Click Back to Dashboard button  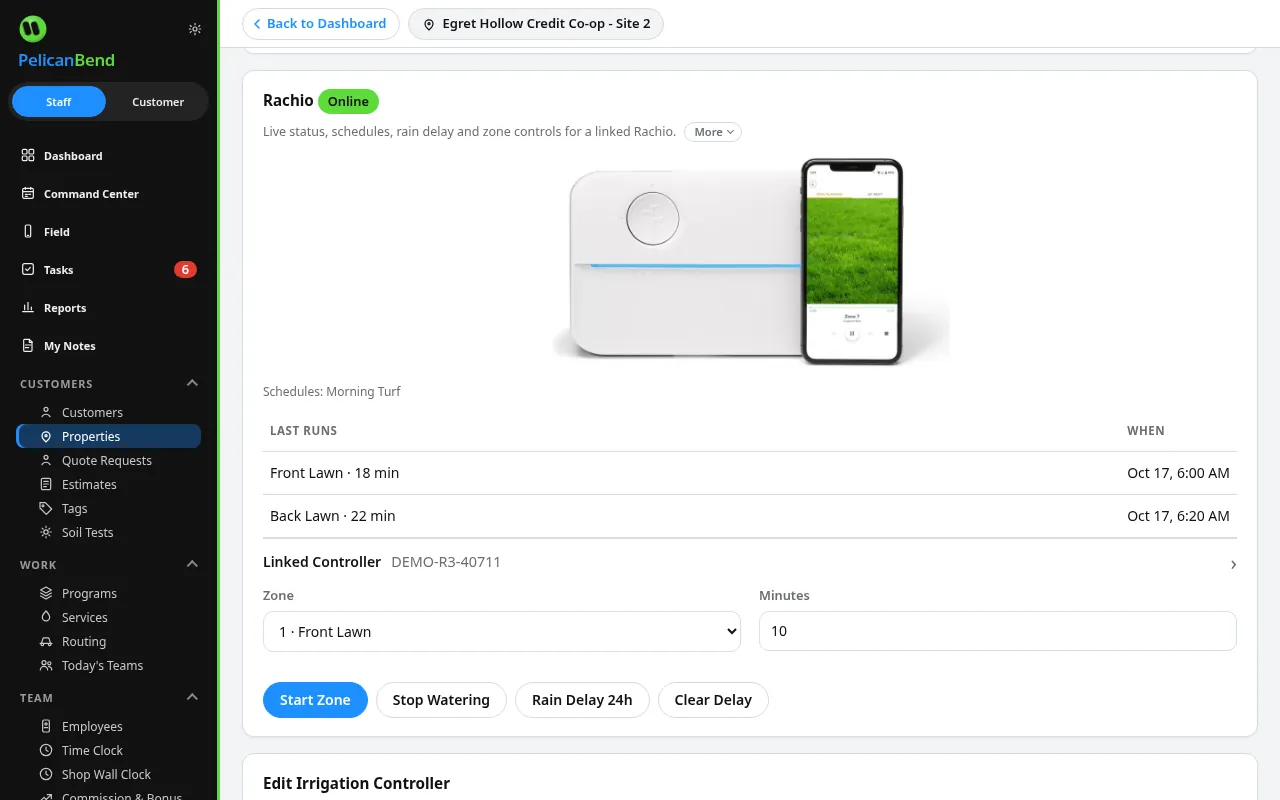320,24
